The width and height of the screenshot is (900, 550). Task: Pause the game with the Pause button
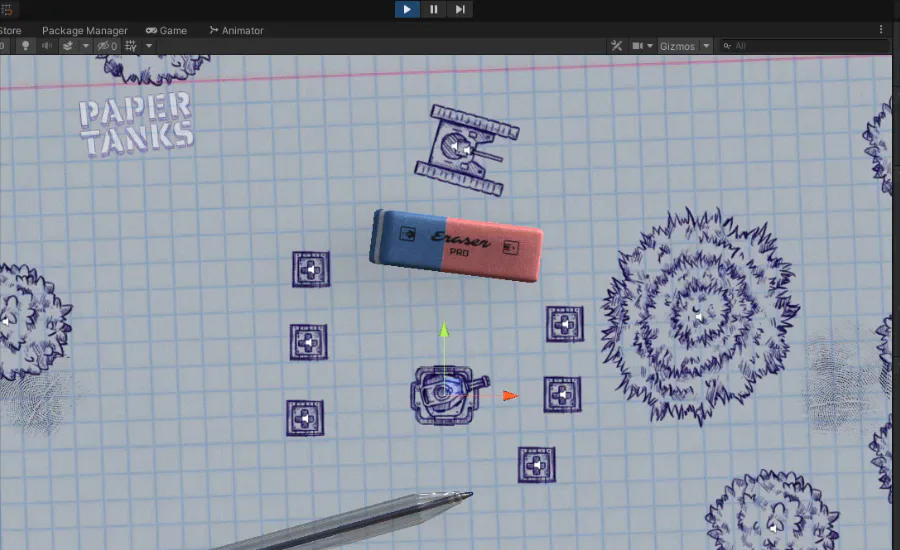[433, 9]
